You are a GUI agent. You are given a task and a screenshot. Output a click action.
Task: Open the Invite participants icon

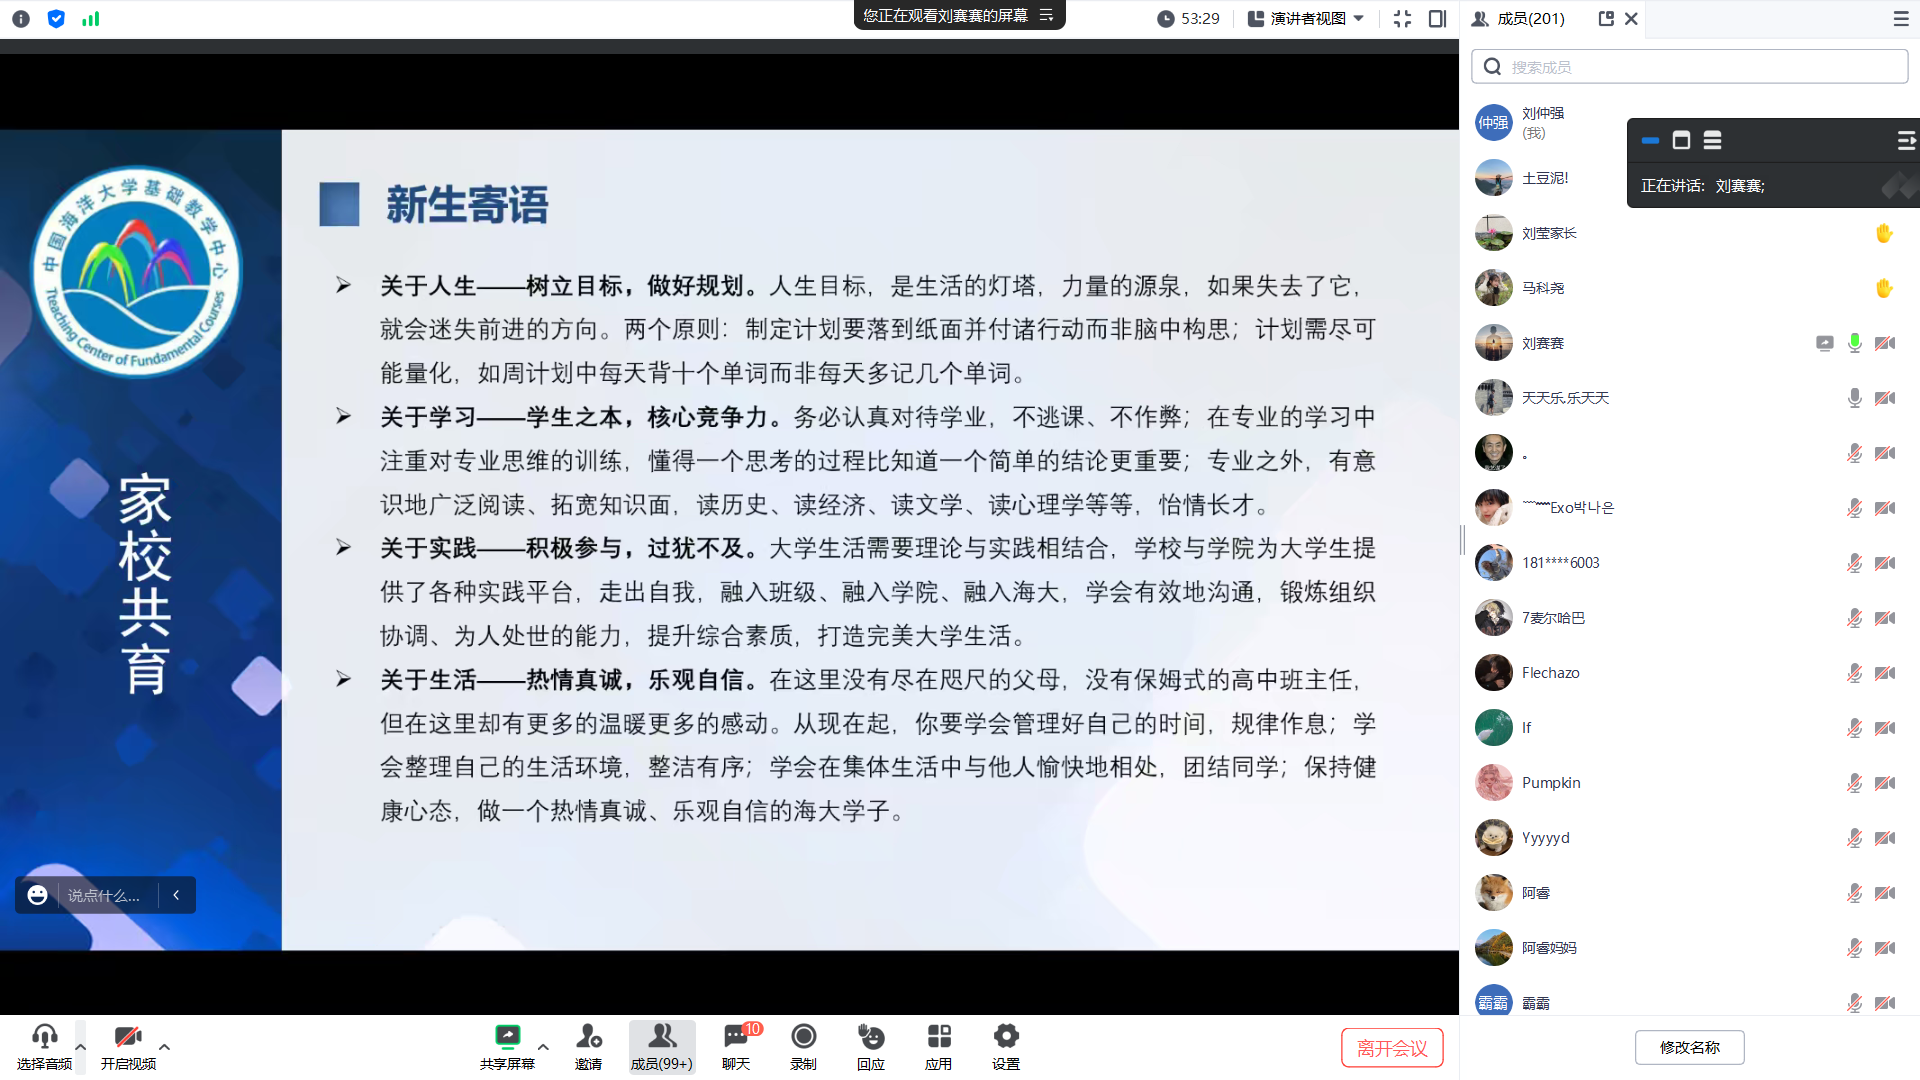588,1037
